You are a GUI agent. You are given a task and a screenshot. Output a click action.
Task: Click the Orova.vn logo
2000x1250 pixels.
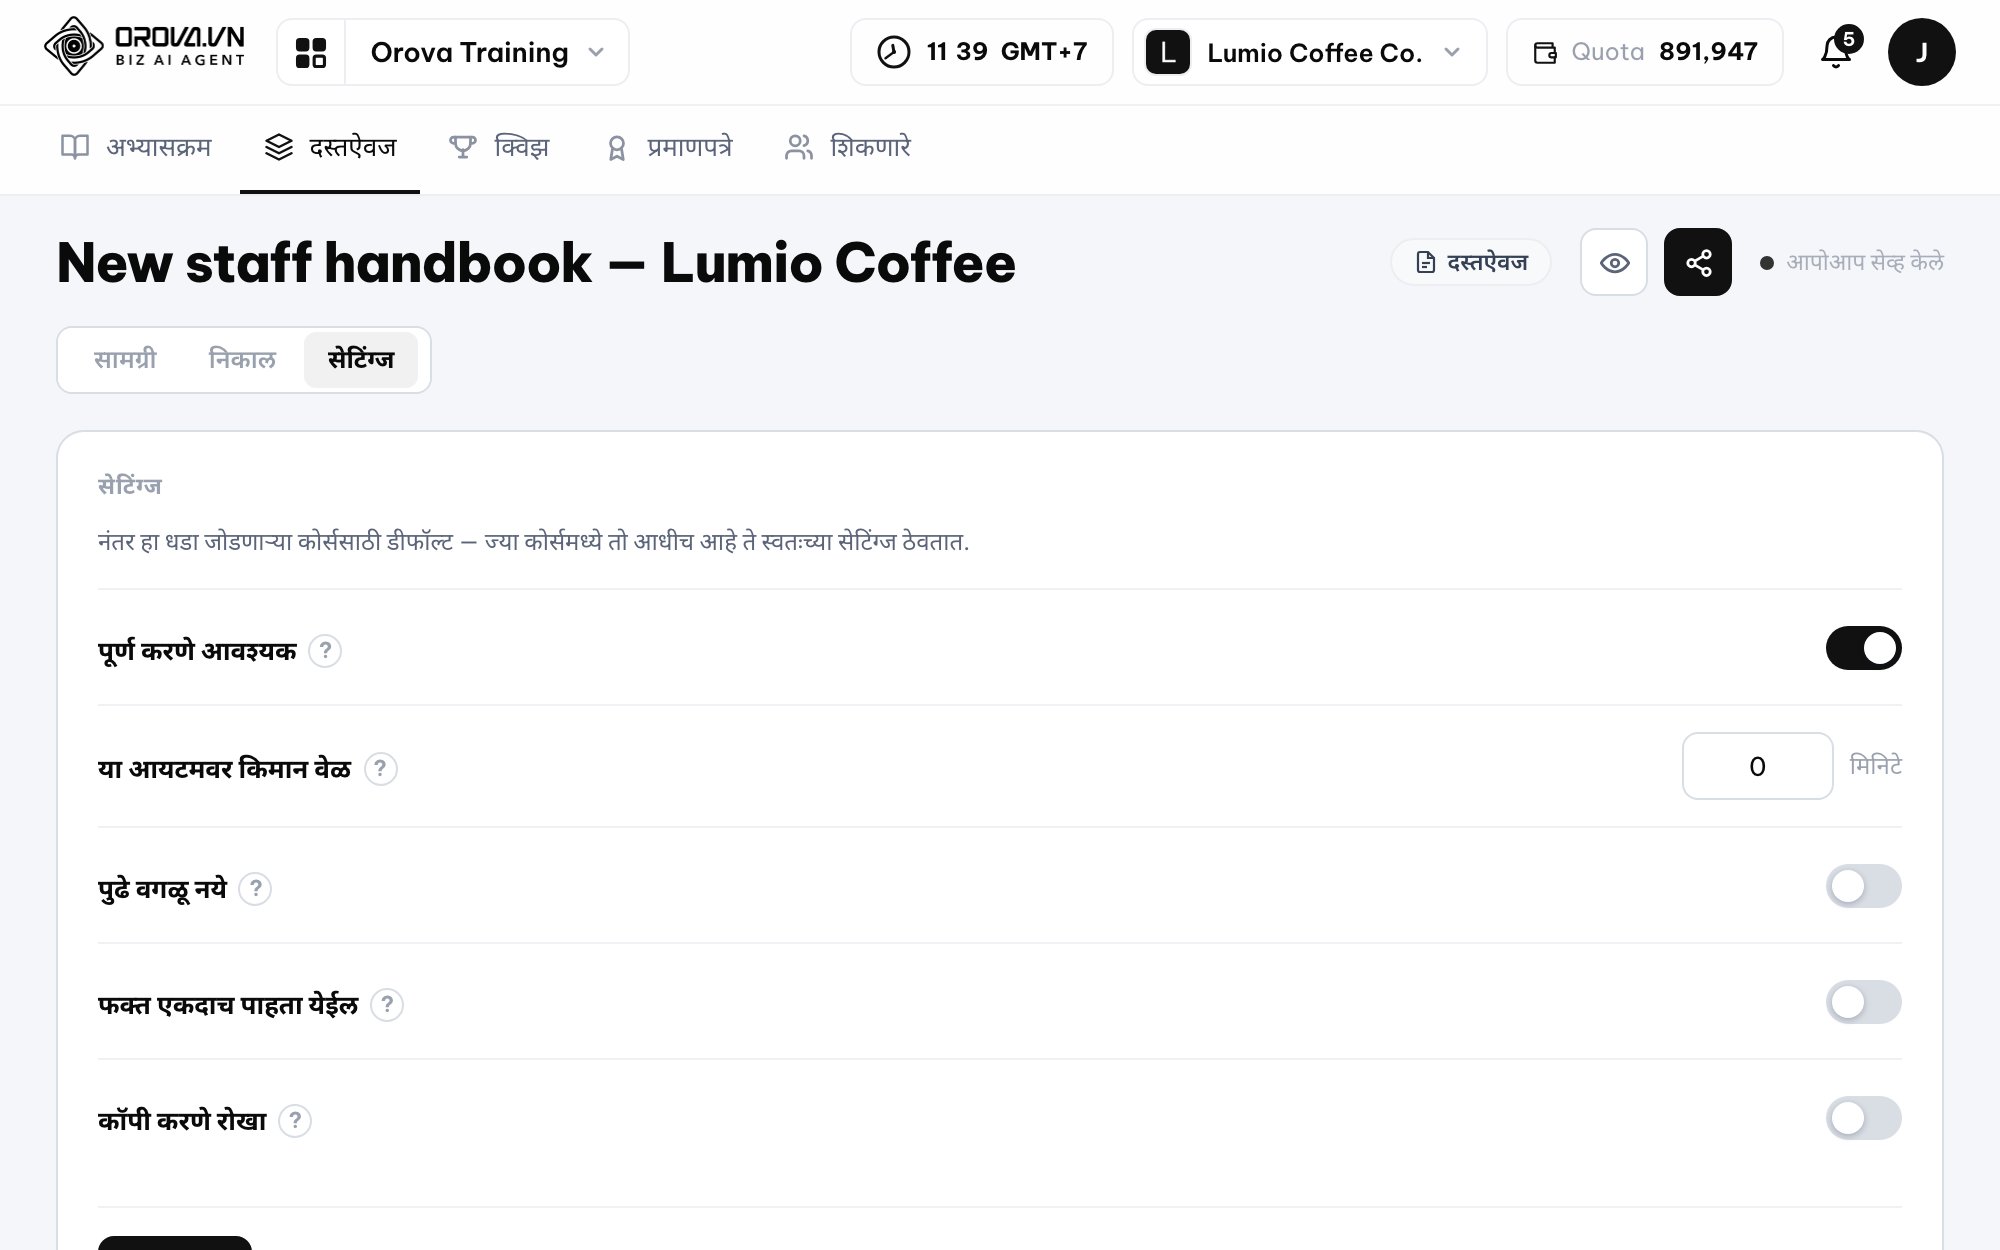point(145,47)
